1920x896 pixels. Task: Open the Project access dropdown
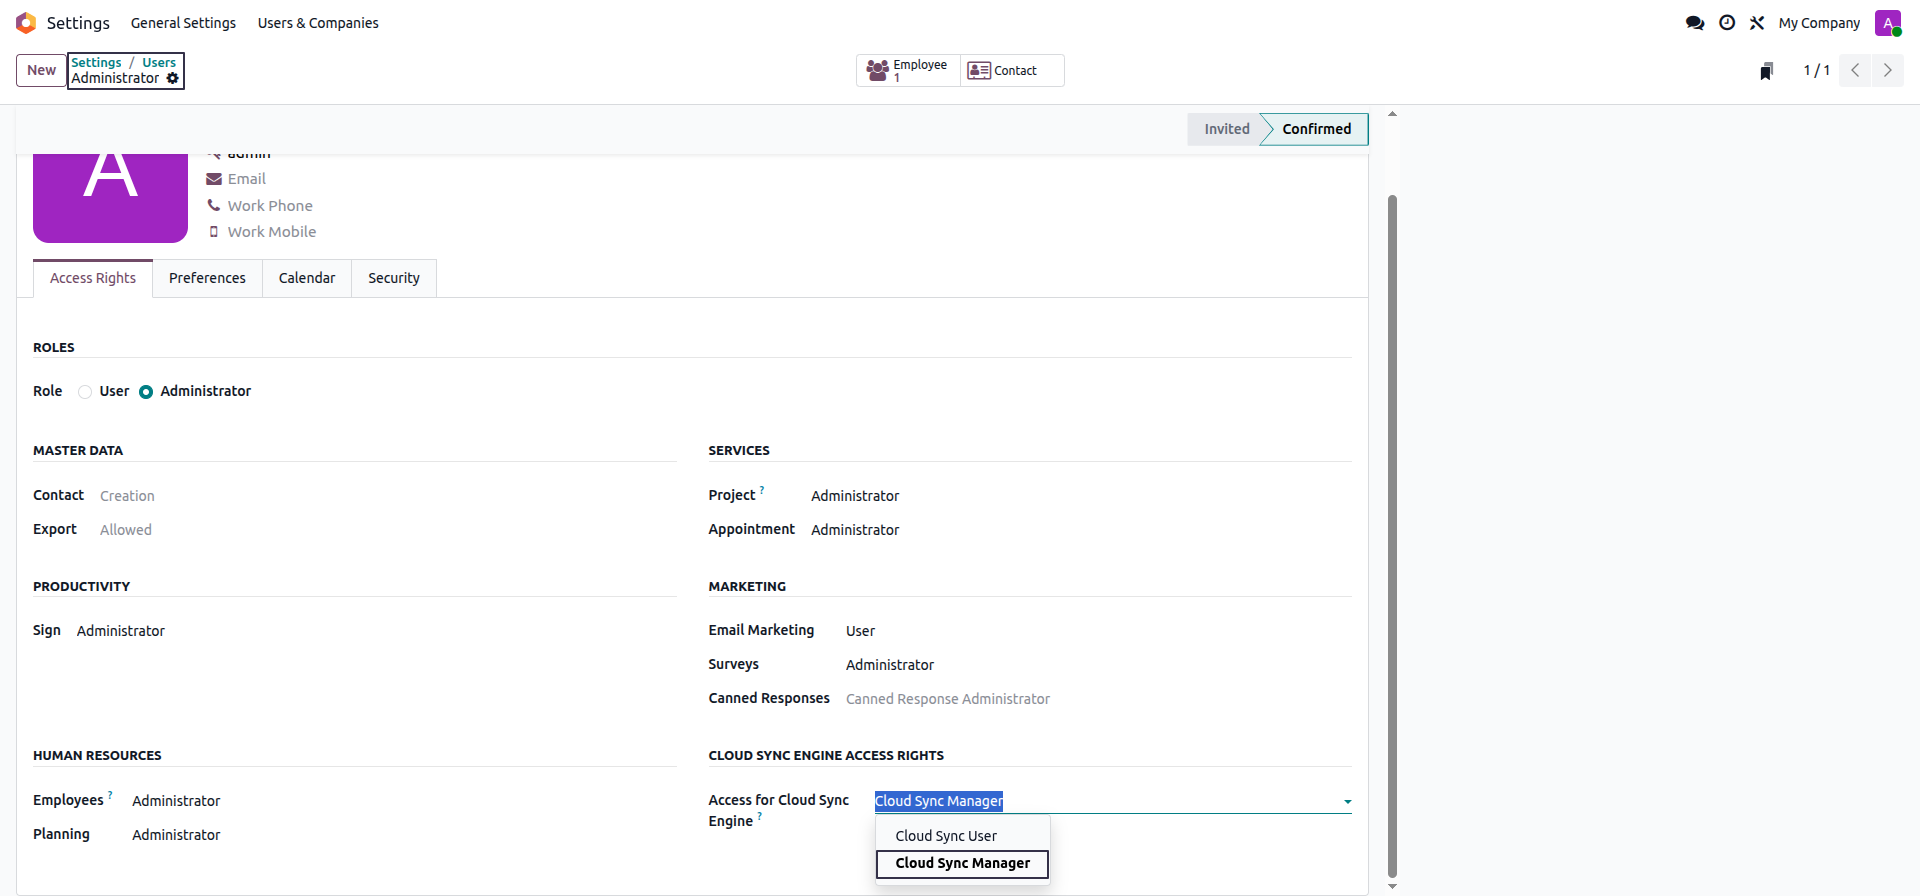tap(1080, 496)
